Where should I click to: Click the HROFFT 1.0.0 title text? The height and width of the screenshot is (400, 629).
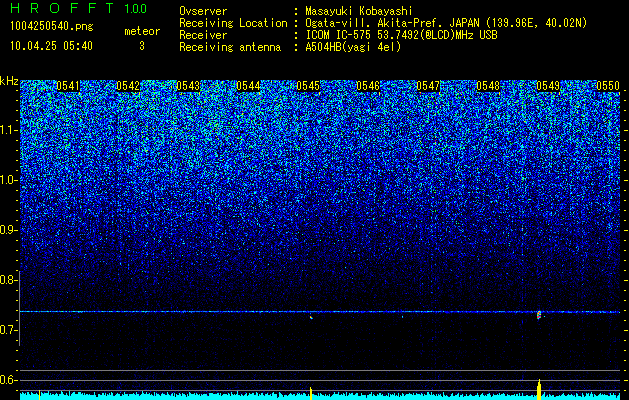click(79, 8)
